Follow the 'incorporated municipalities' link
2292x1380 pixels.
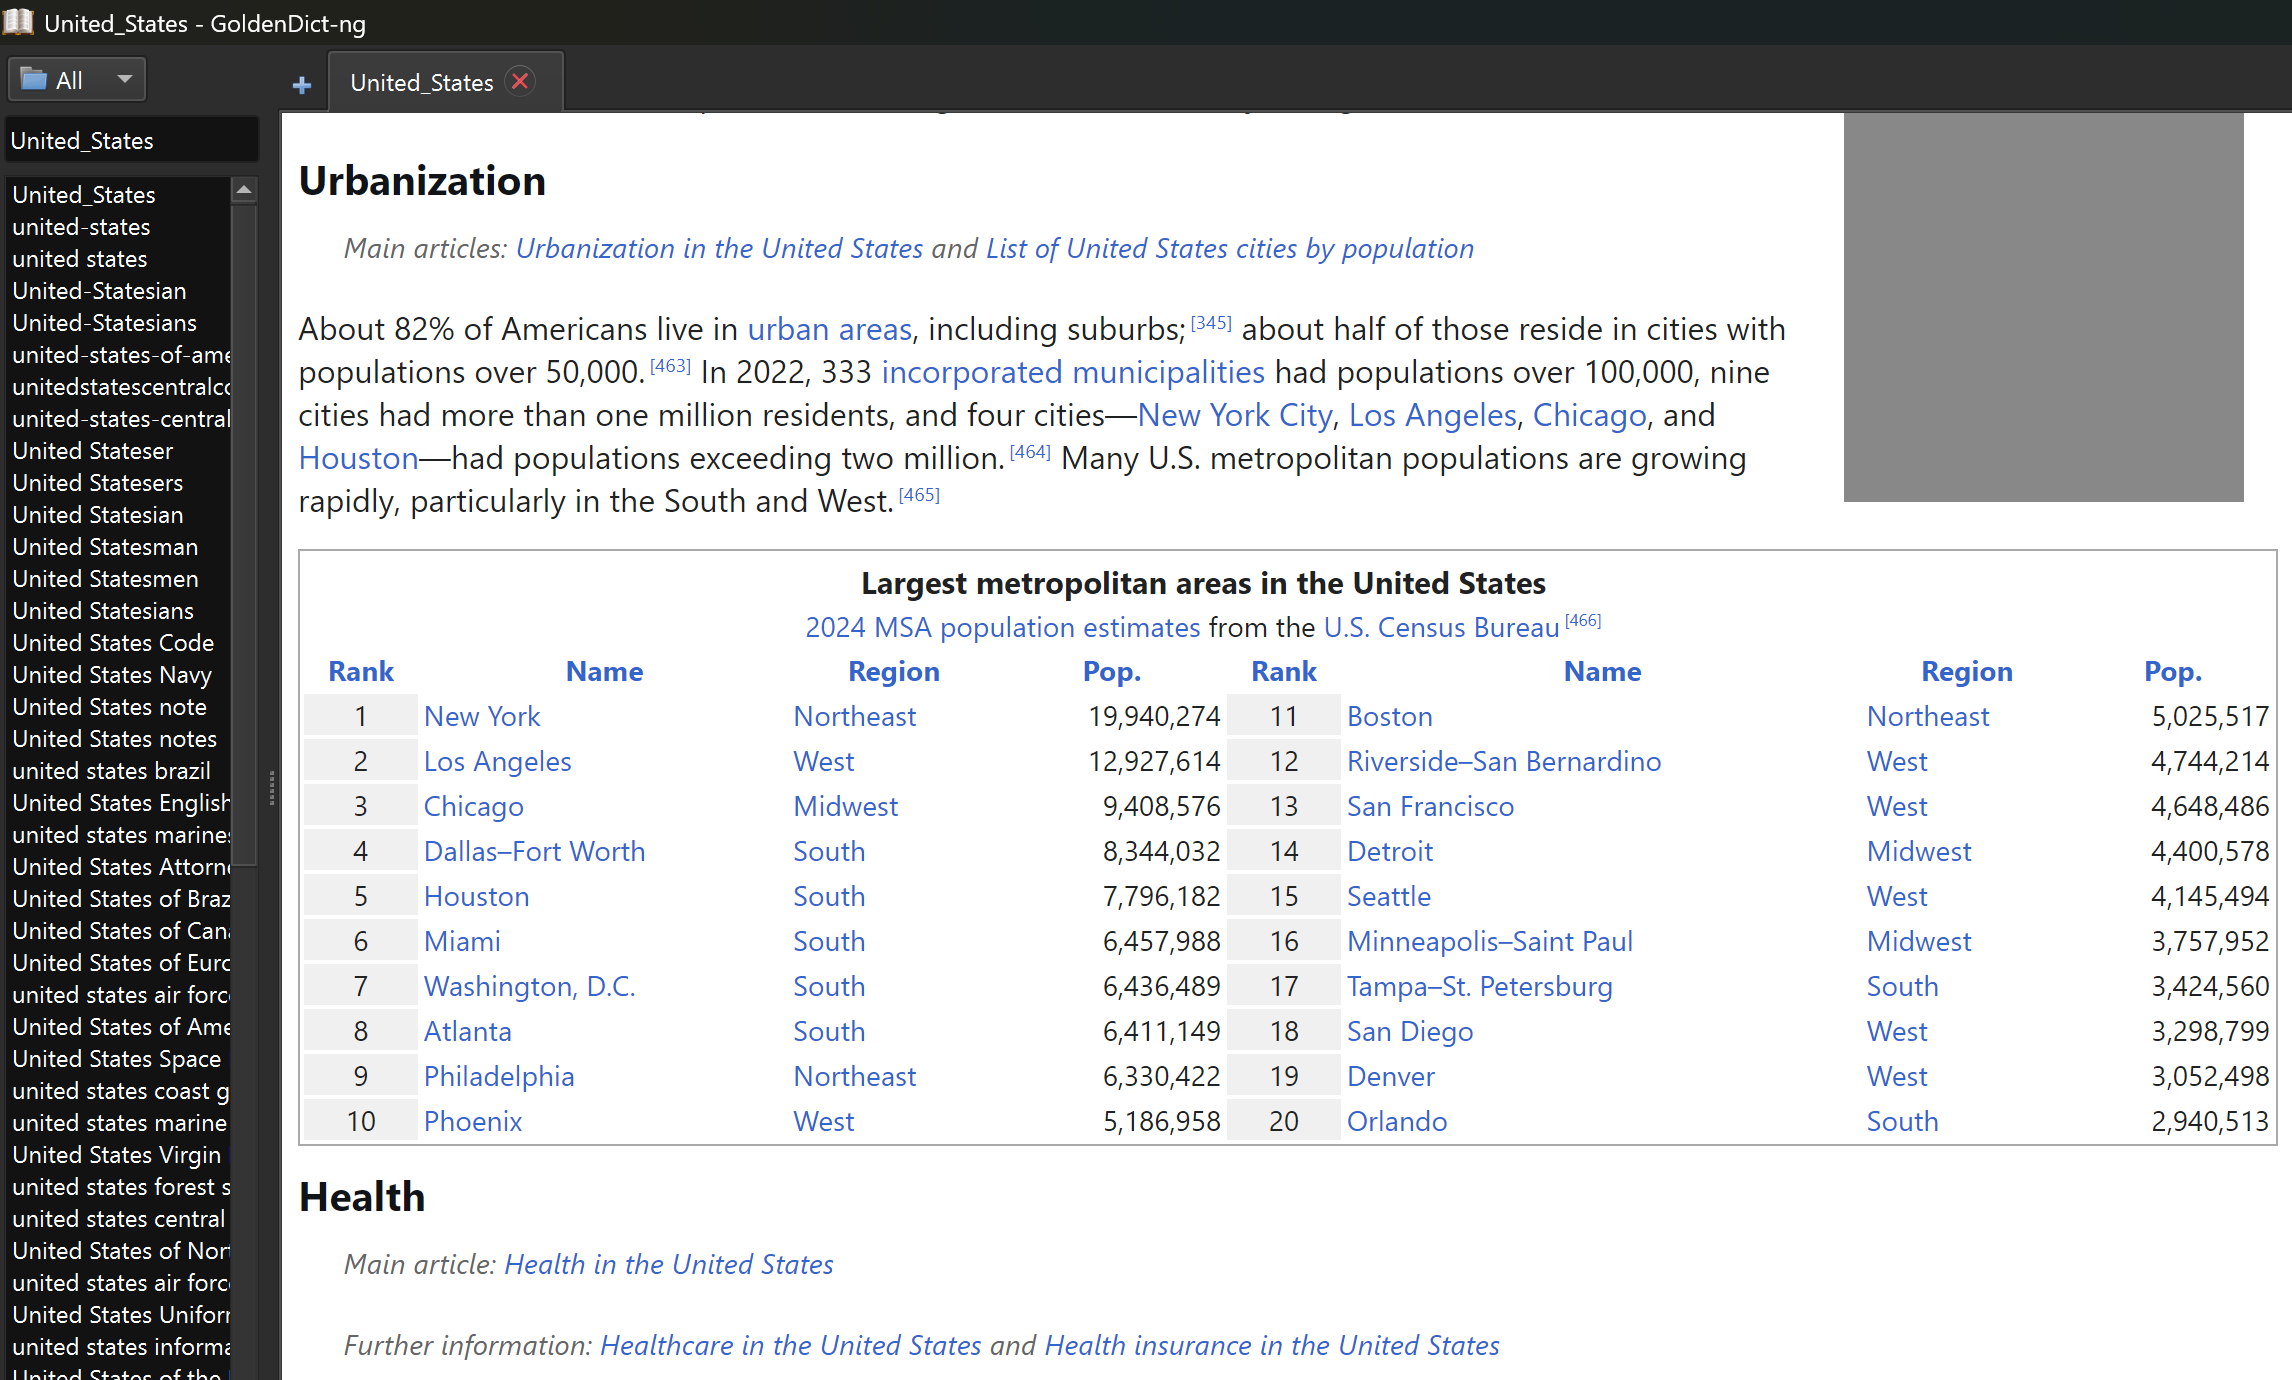pyautogui.click(x=1072, y=372)
